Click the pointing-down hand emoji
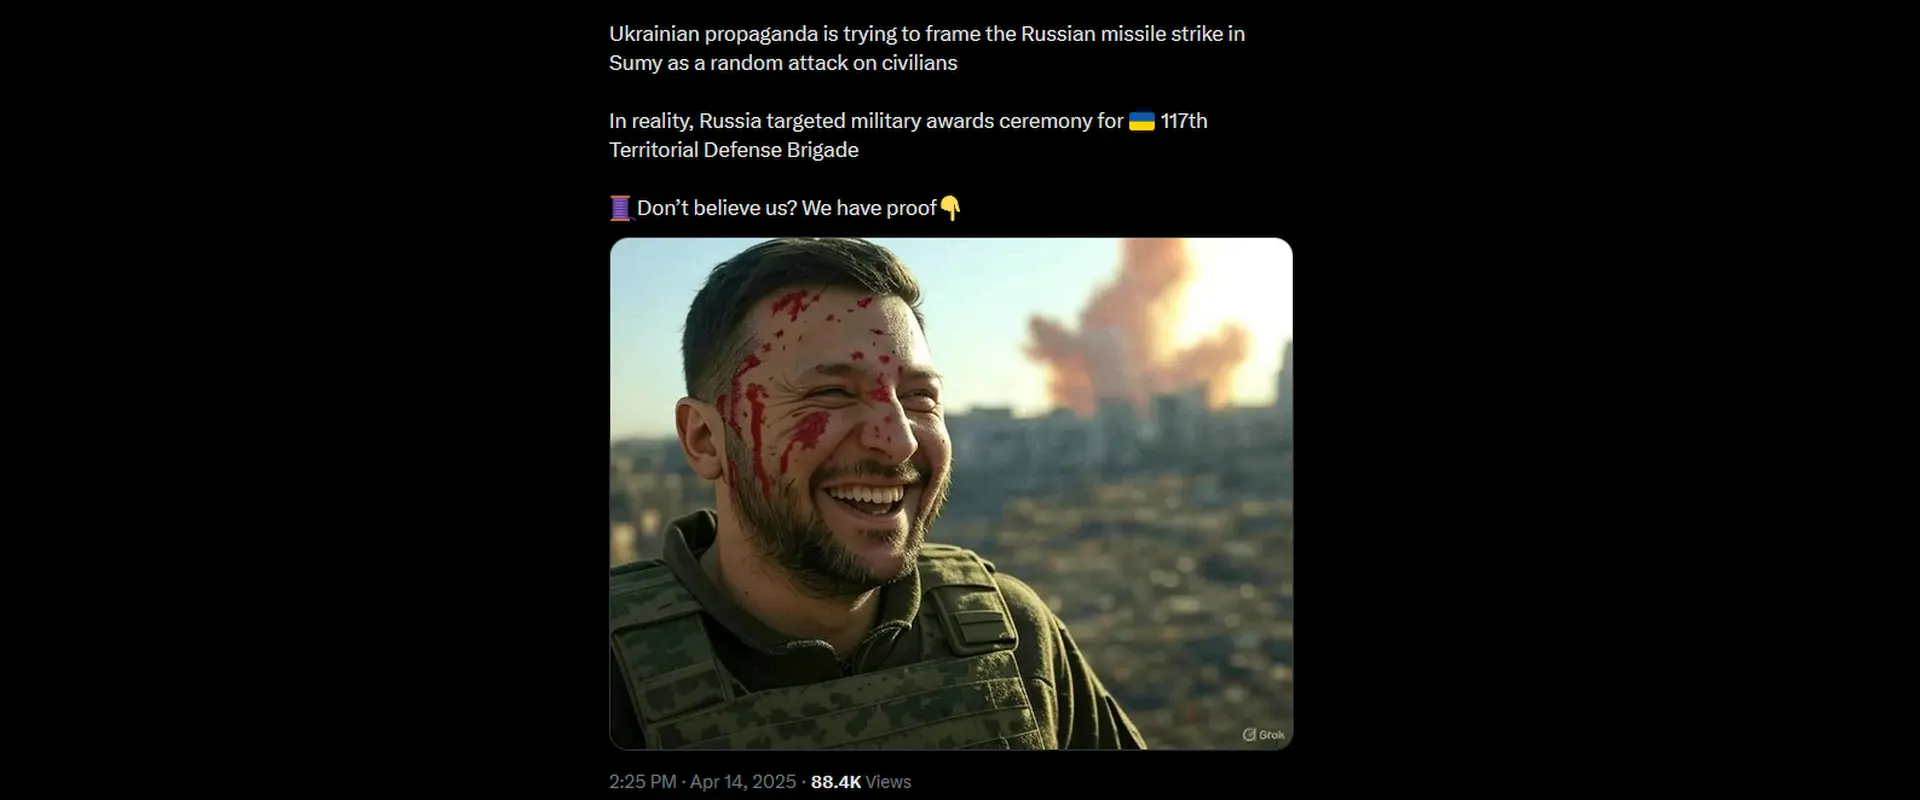The width and height of the screenshot is (1920, 800). [x=950, y=208]
